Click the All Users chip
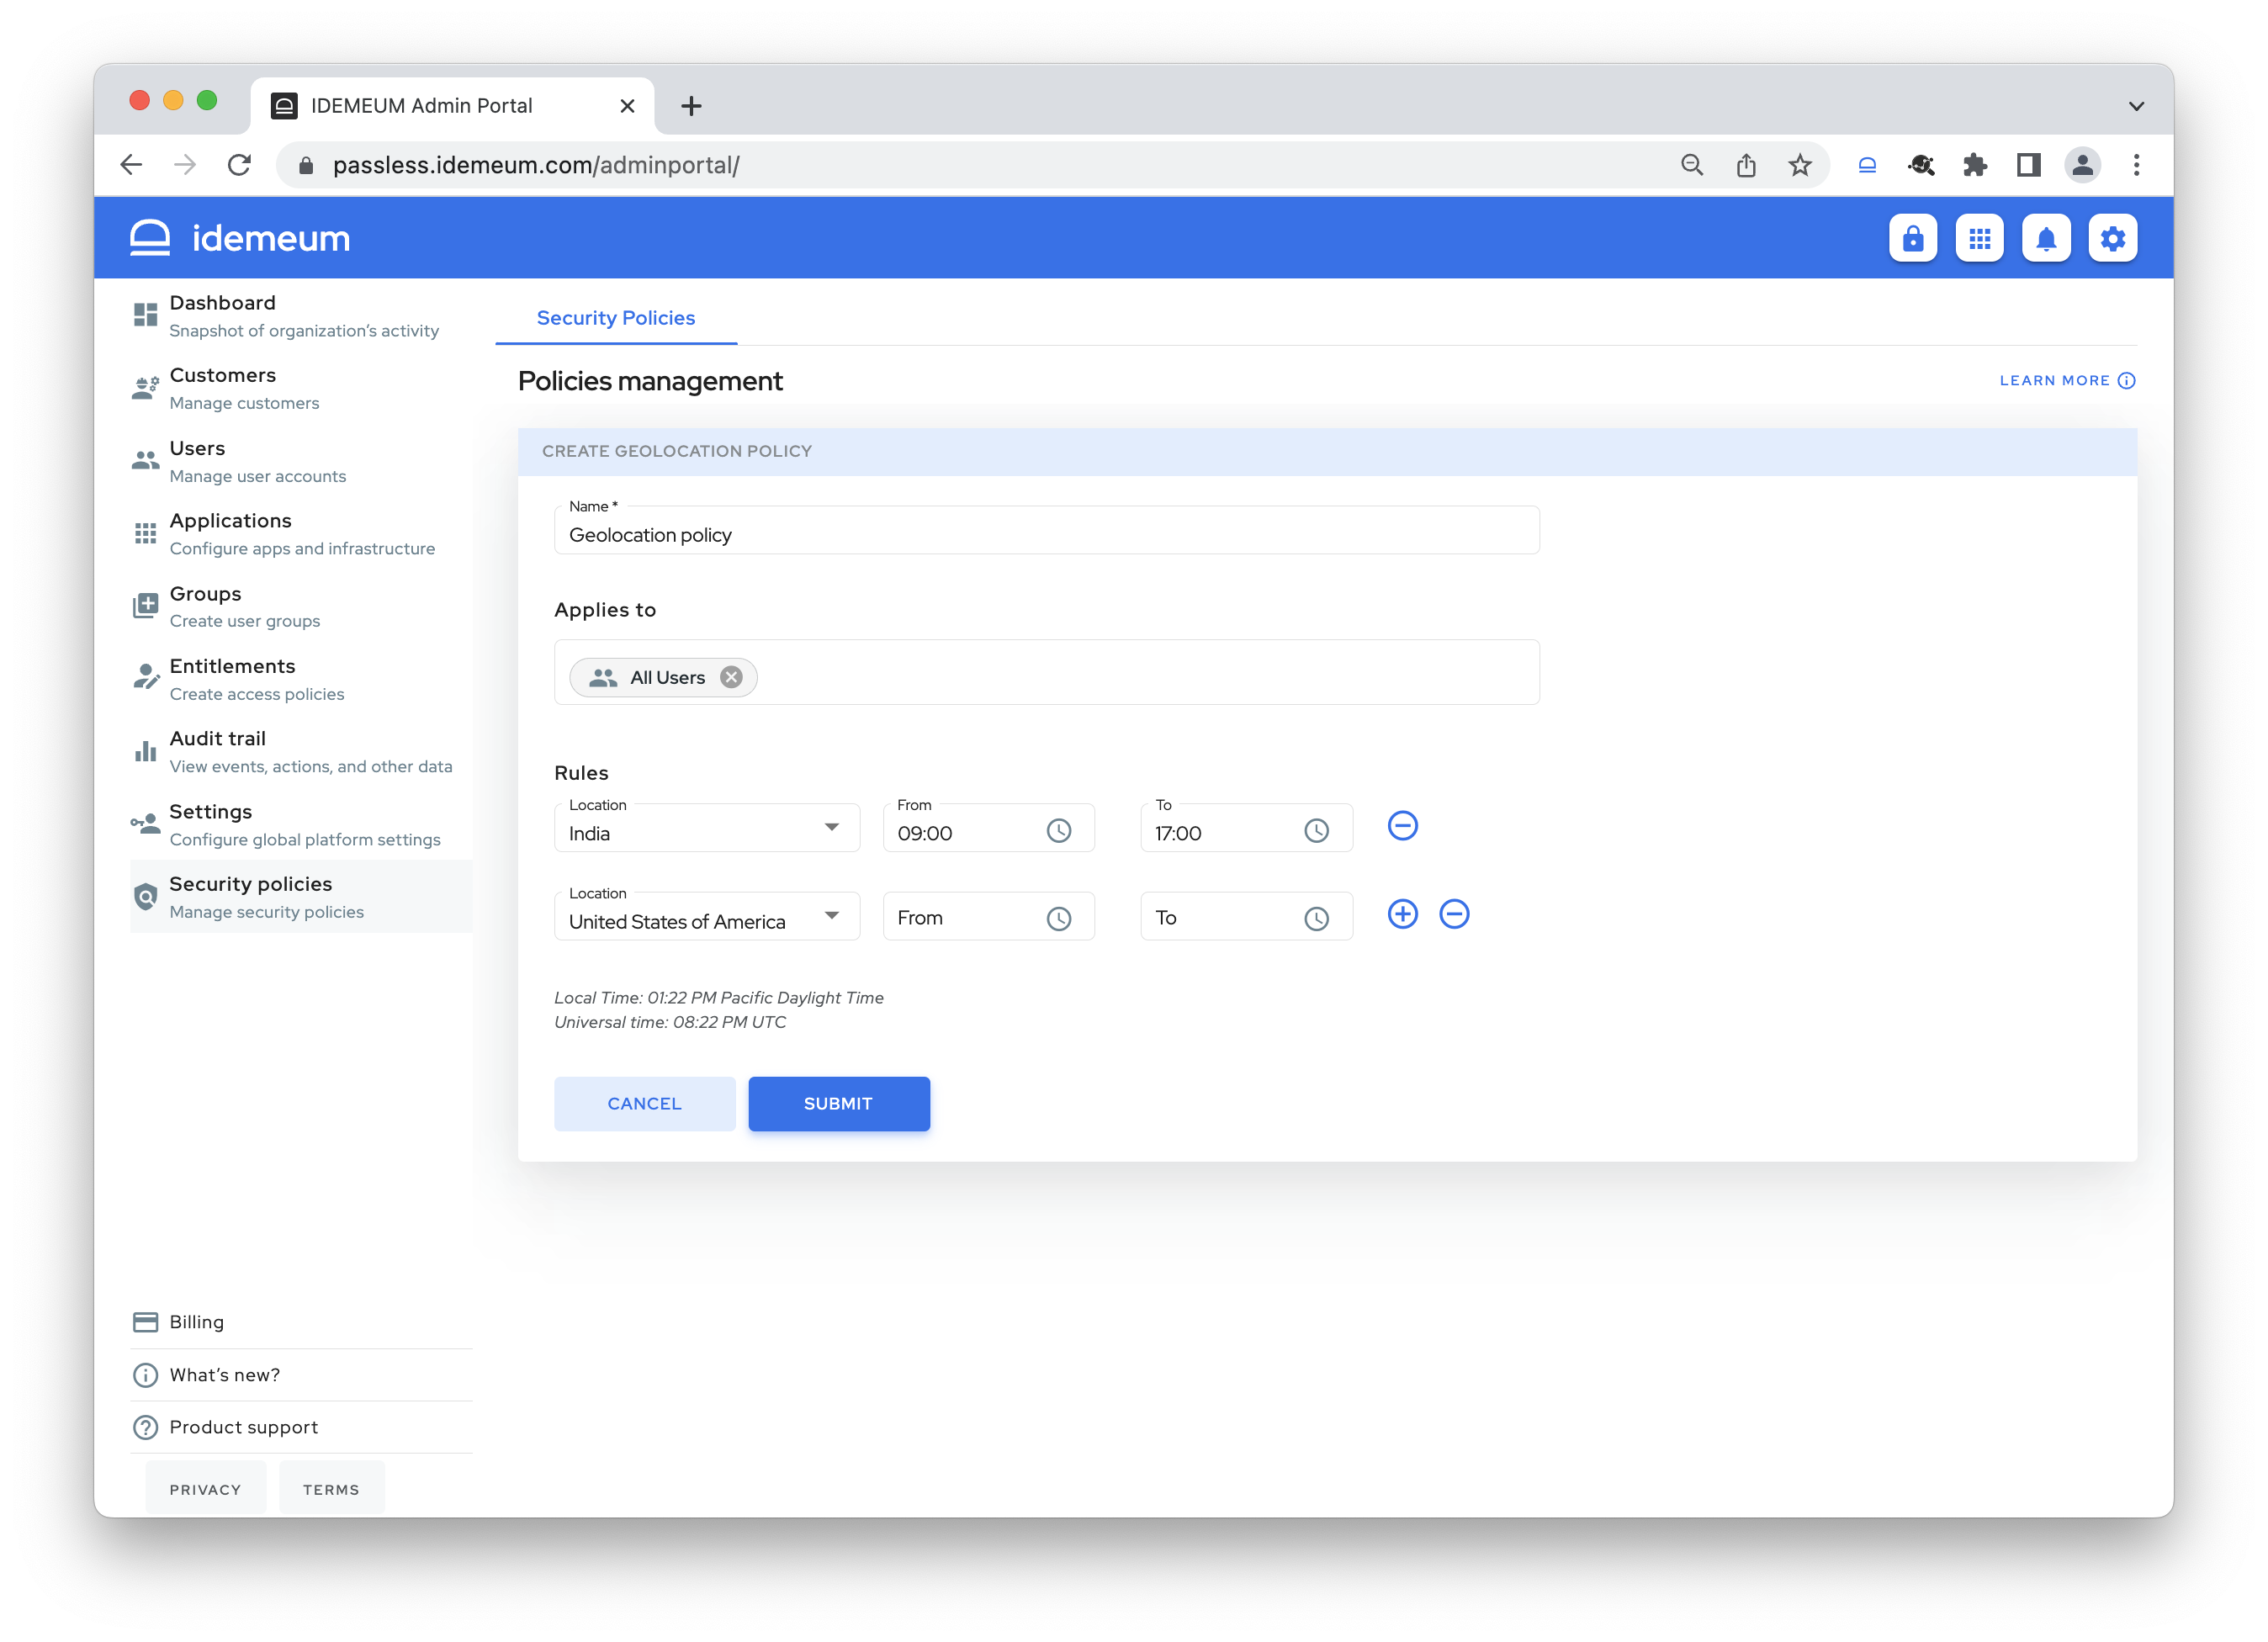The width and height of the screenshot is (2268, 1642). (663, 677)
